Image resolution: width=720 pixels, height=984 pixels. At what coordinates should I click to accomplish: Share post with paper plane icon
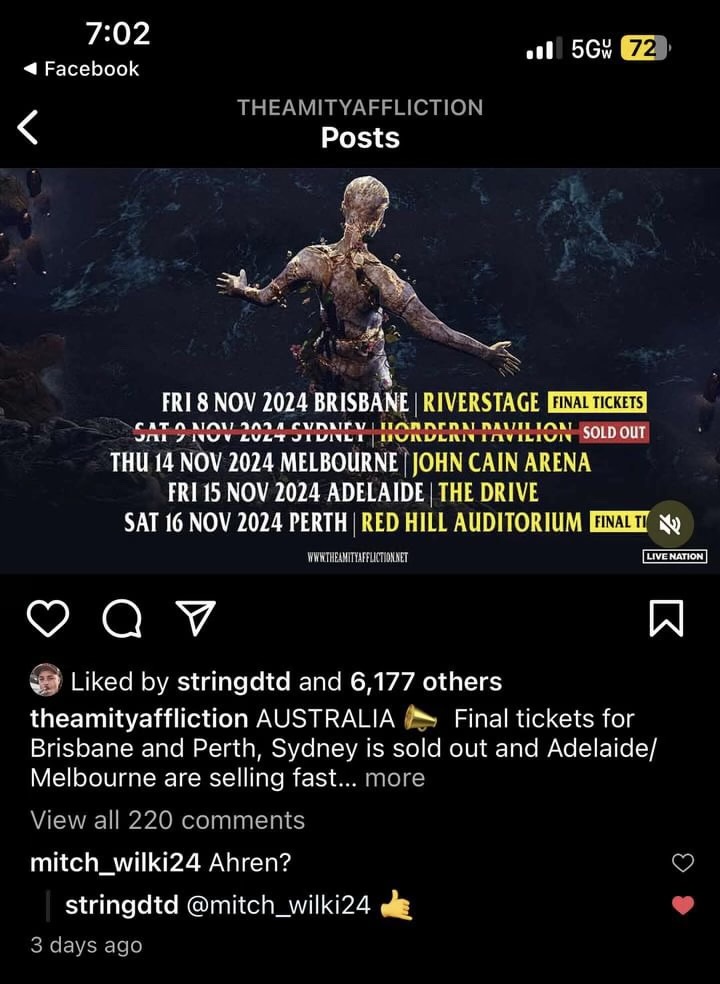pos(195,618)
